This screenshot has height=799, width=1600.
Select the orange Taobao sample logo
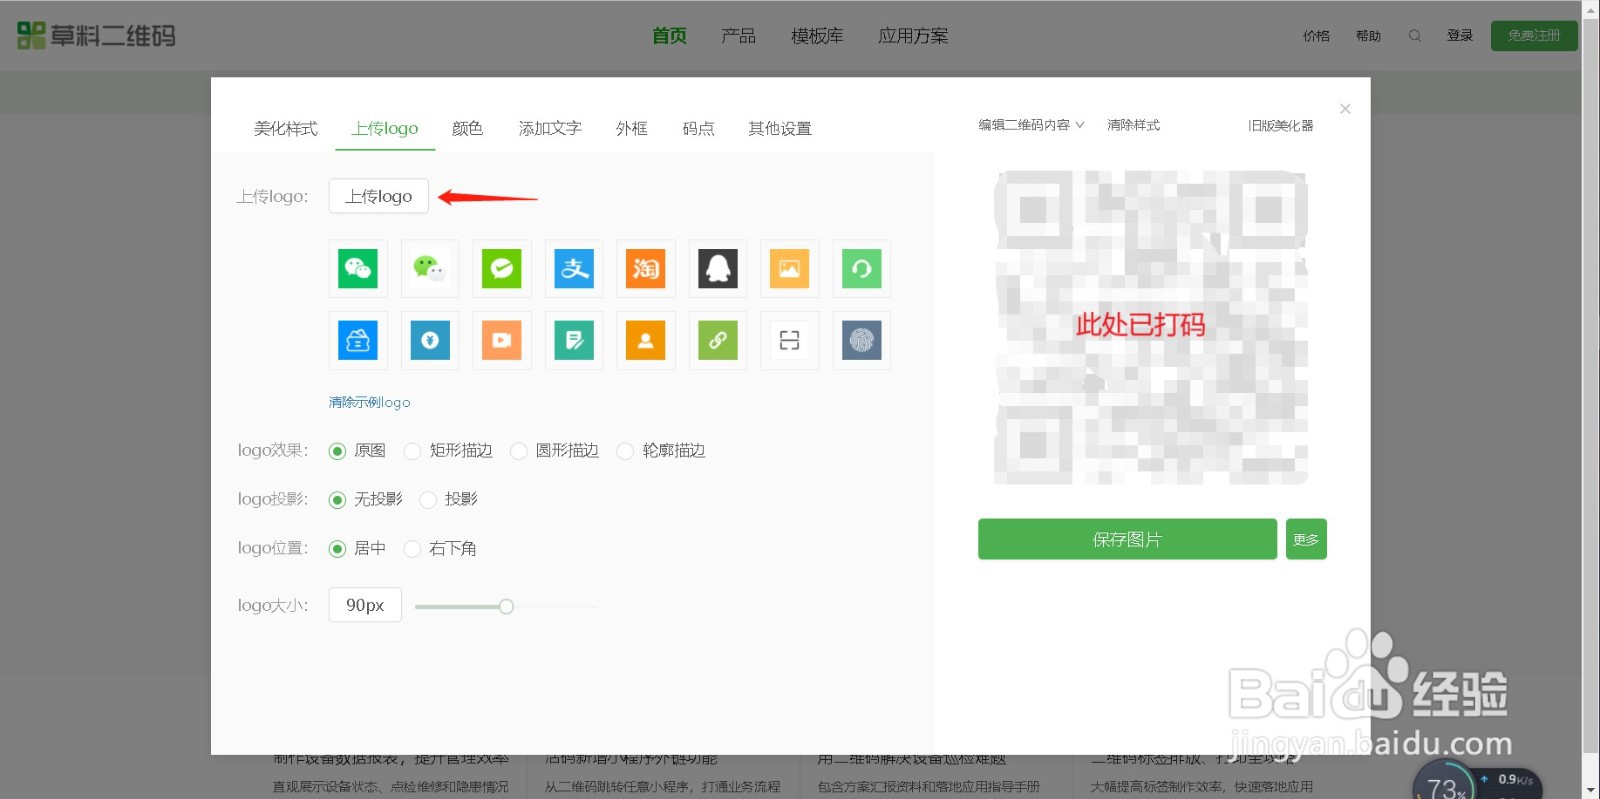tap(646, 269)
